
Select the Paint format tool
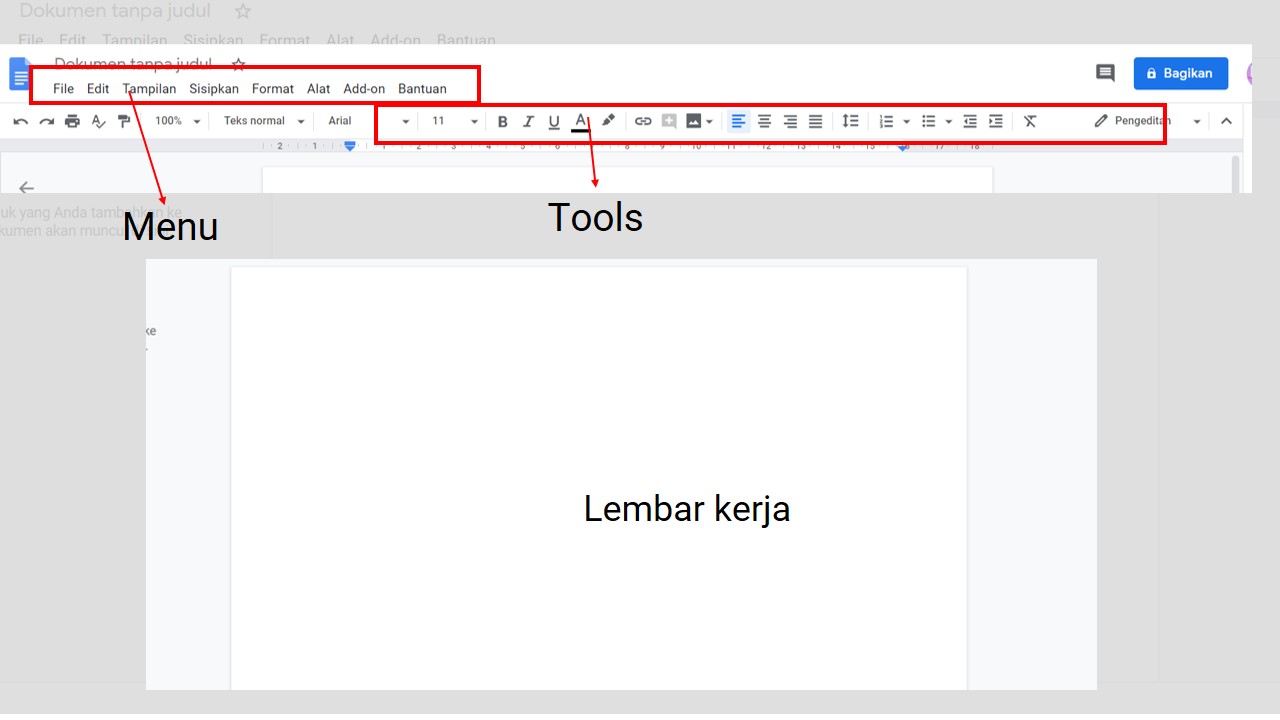[x=124, y=120]
